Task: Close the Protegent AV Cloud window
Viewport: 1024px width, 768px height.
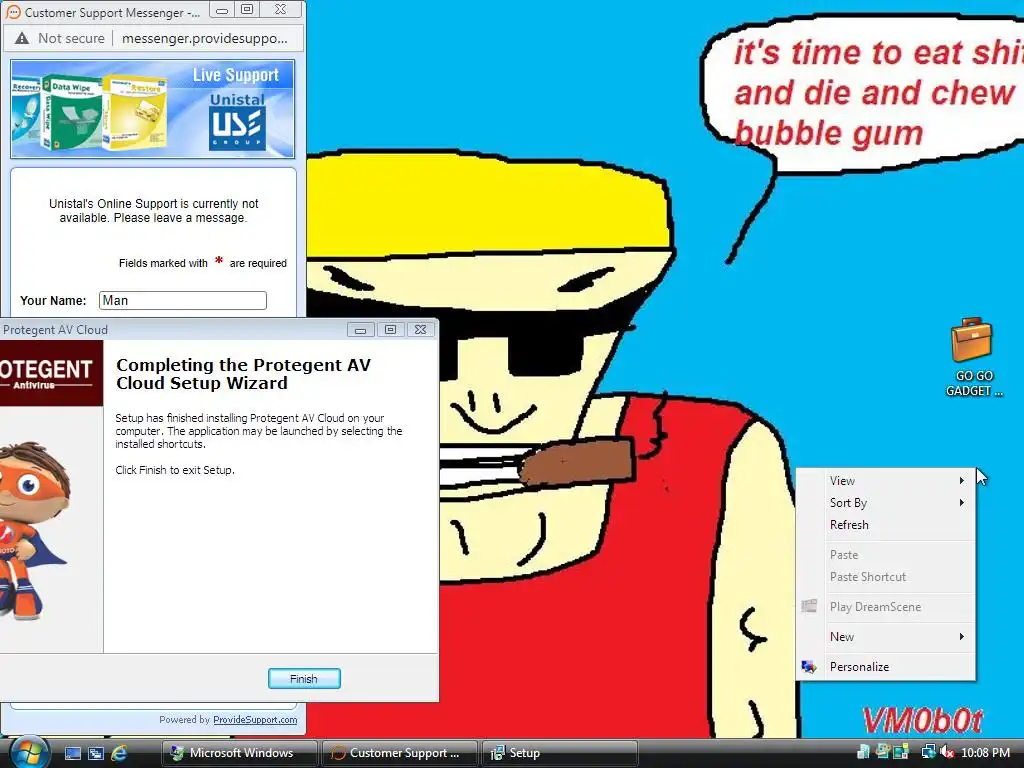Action: (421, 330)
